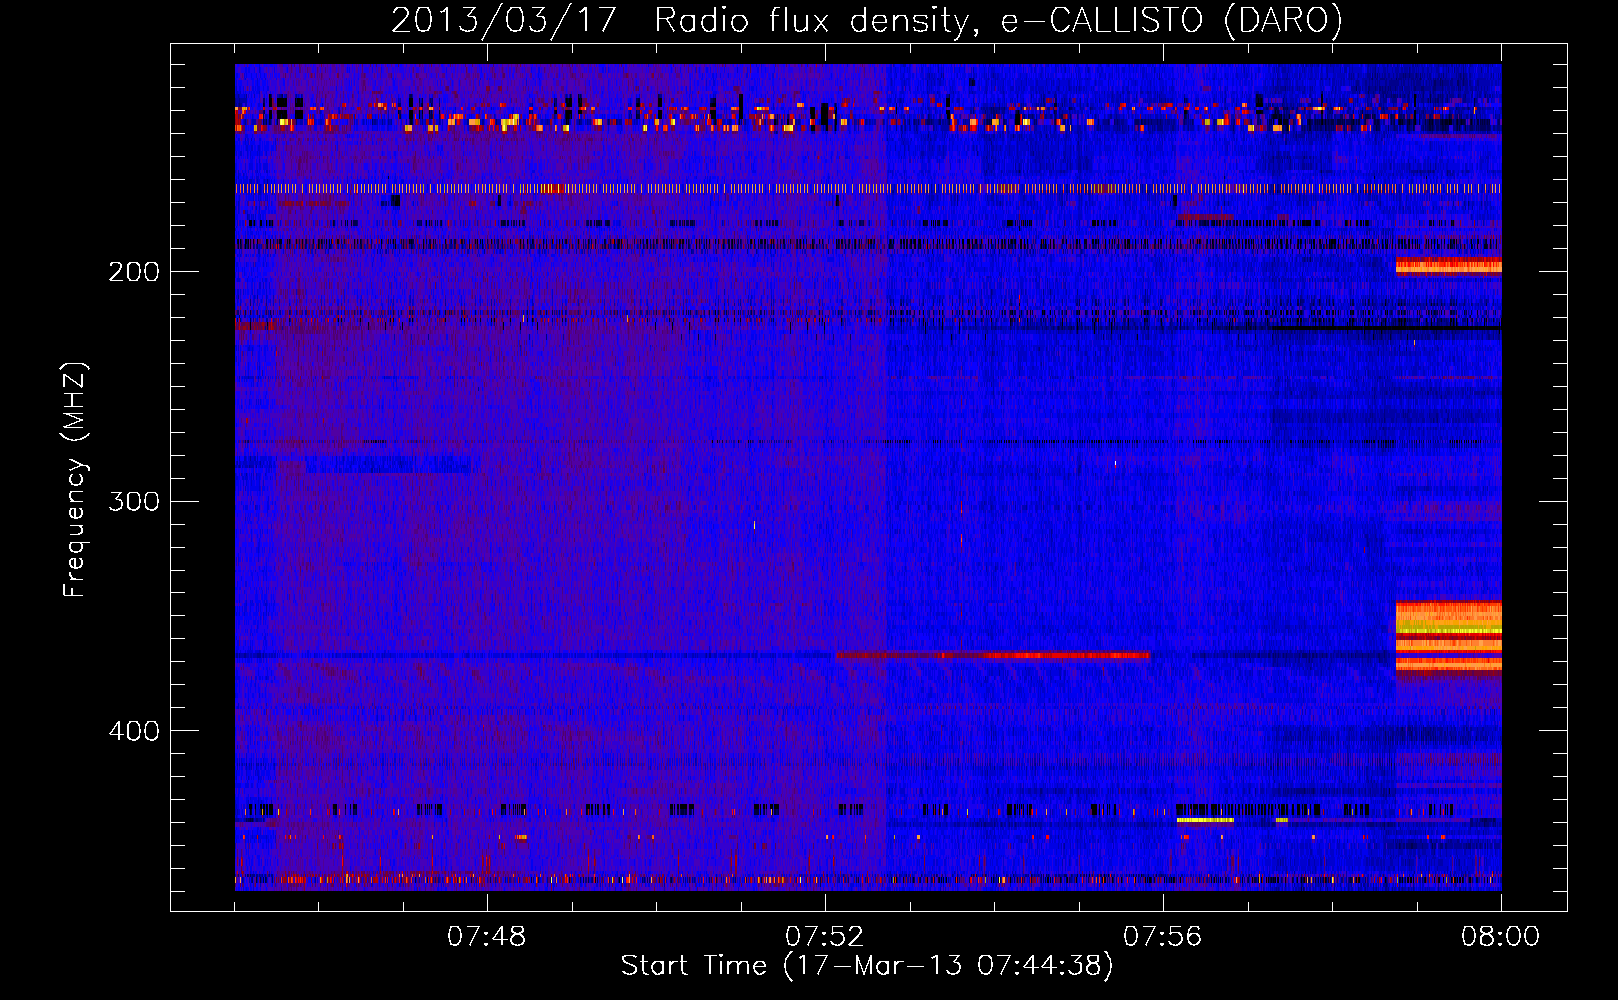Click the short yellow line near 440 MHz
The height and width of the screenshot is (1000, 1618).
(1205, 820)
